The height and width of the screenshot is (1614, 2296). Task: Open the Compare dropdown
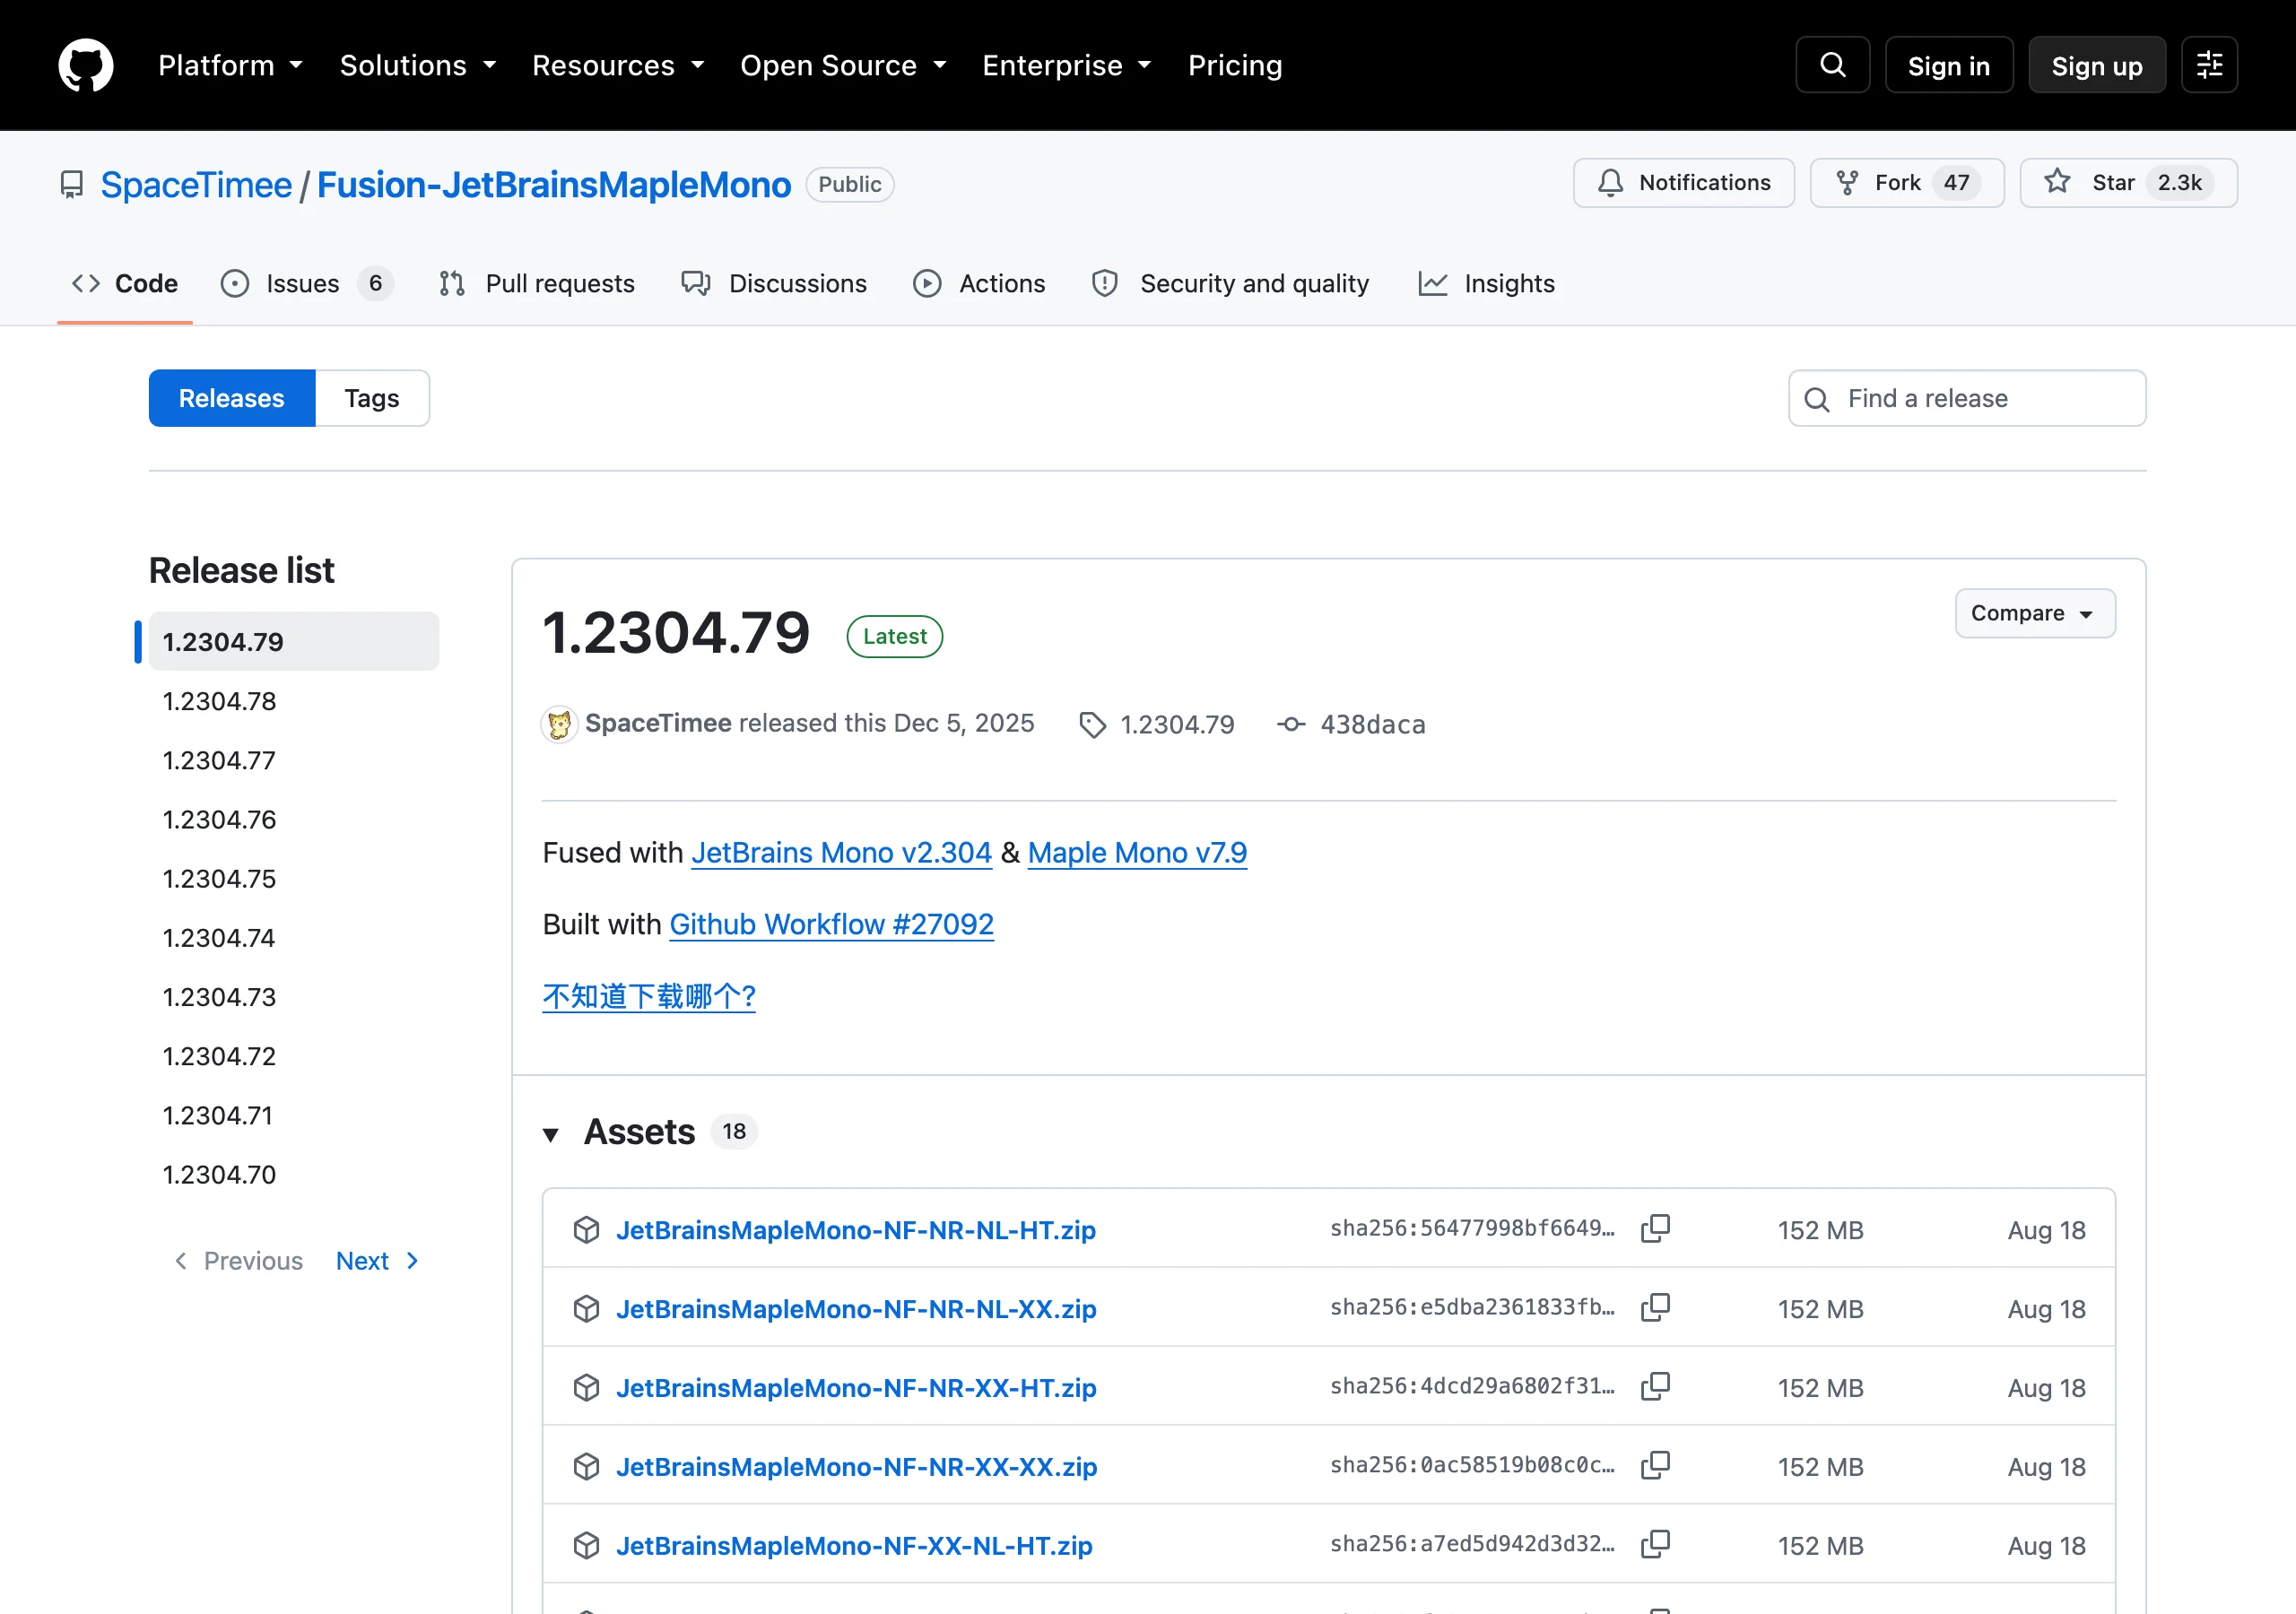[x=2035, y=613]
